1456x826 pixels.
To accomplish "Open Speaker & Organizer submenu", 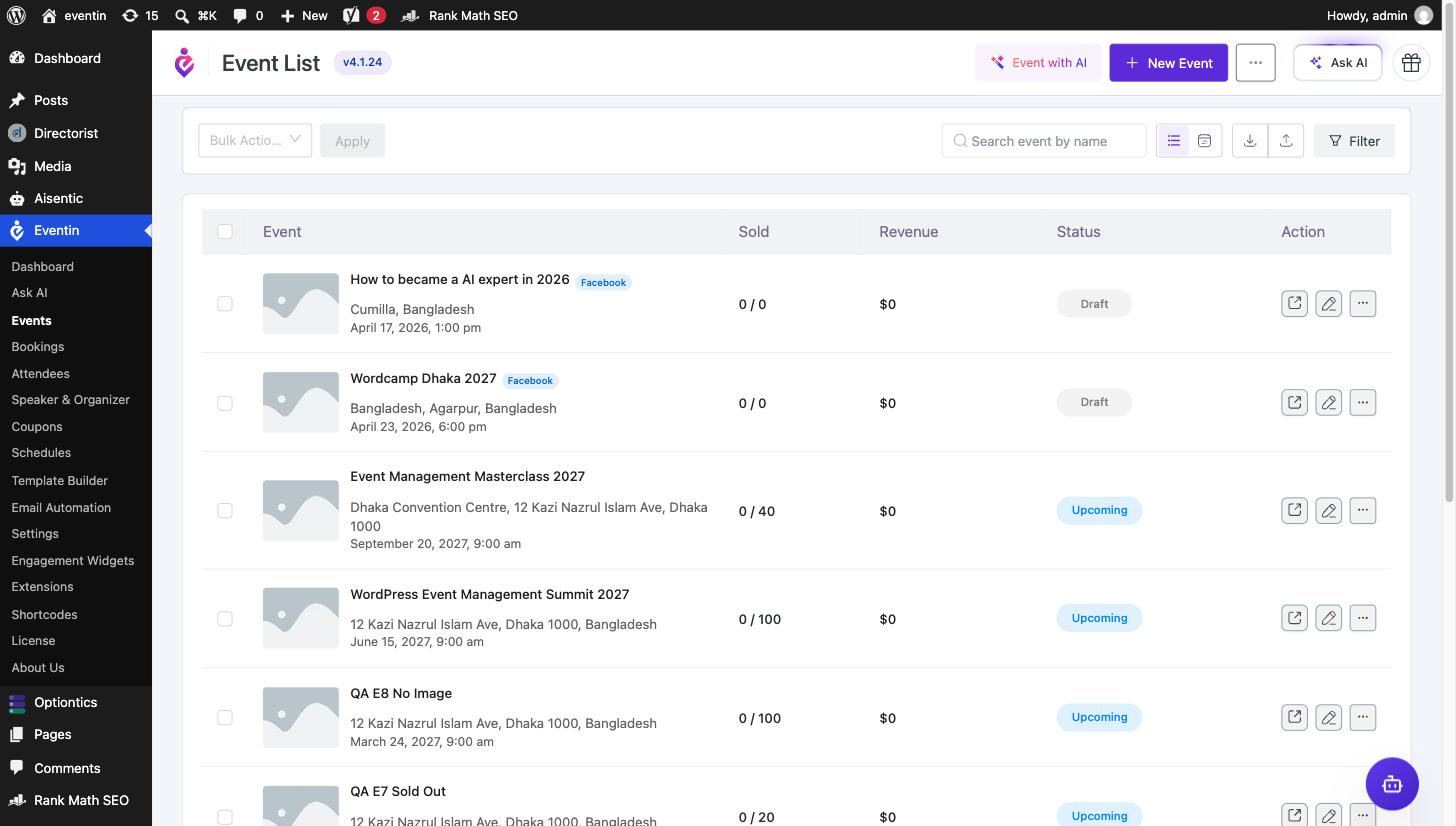I will tap(70, 400).
